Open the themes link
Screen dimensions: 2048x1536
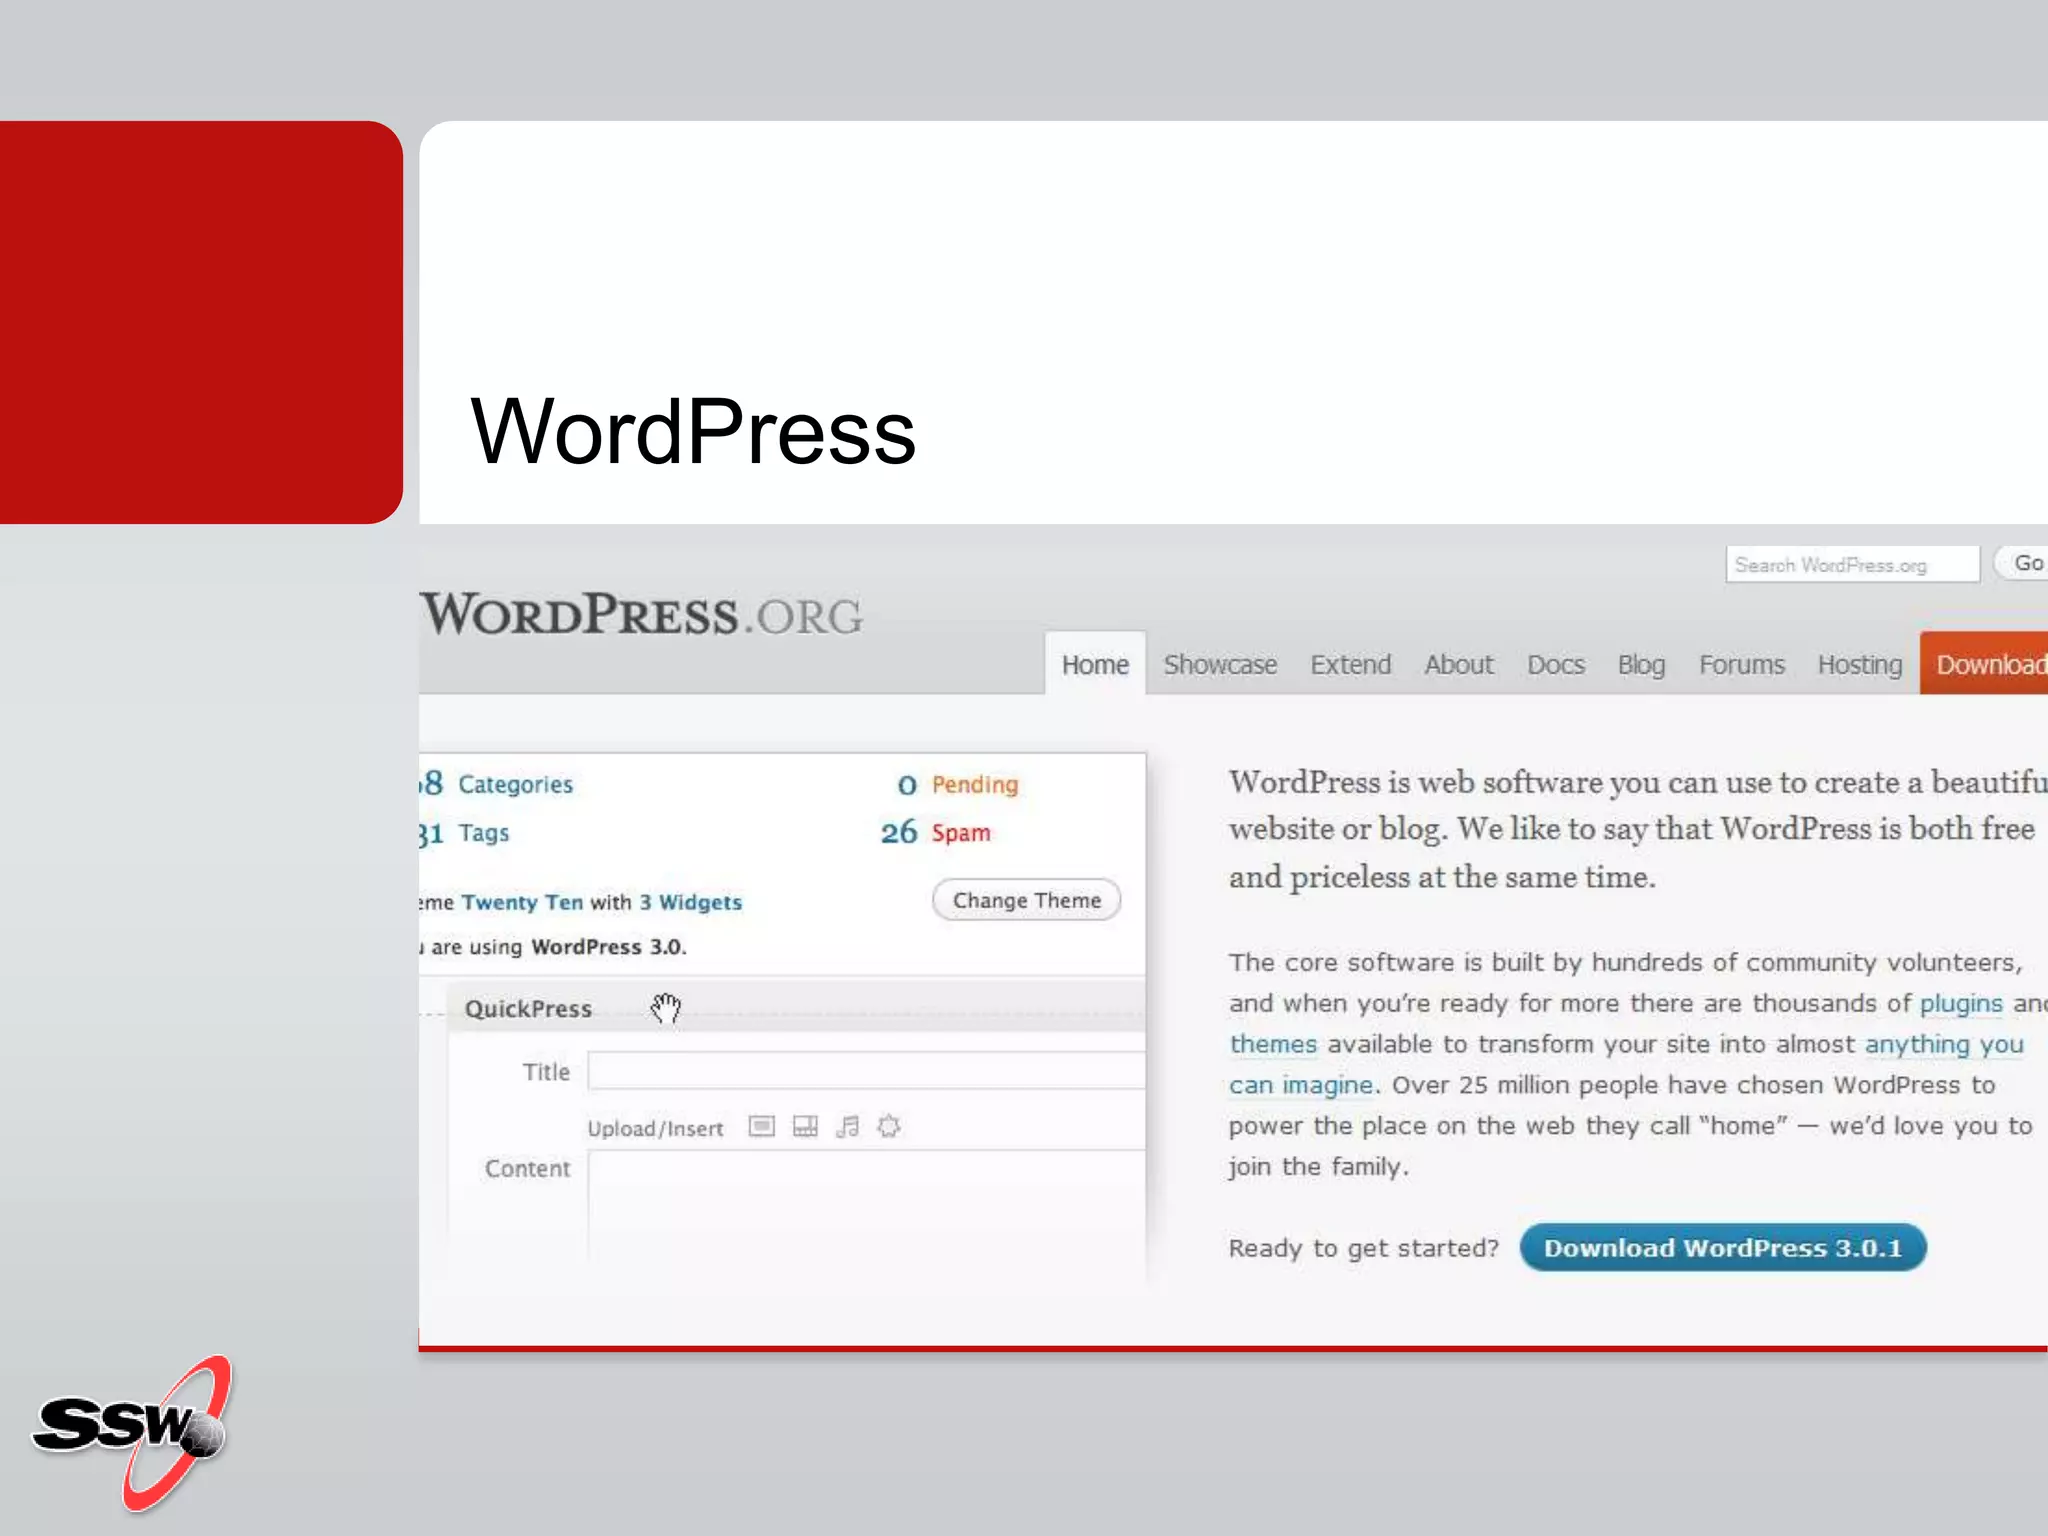click(x=1273, y=1044)
